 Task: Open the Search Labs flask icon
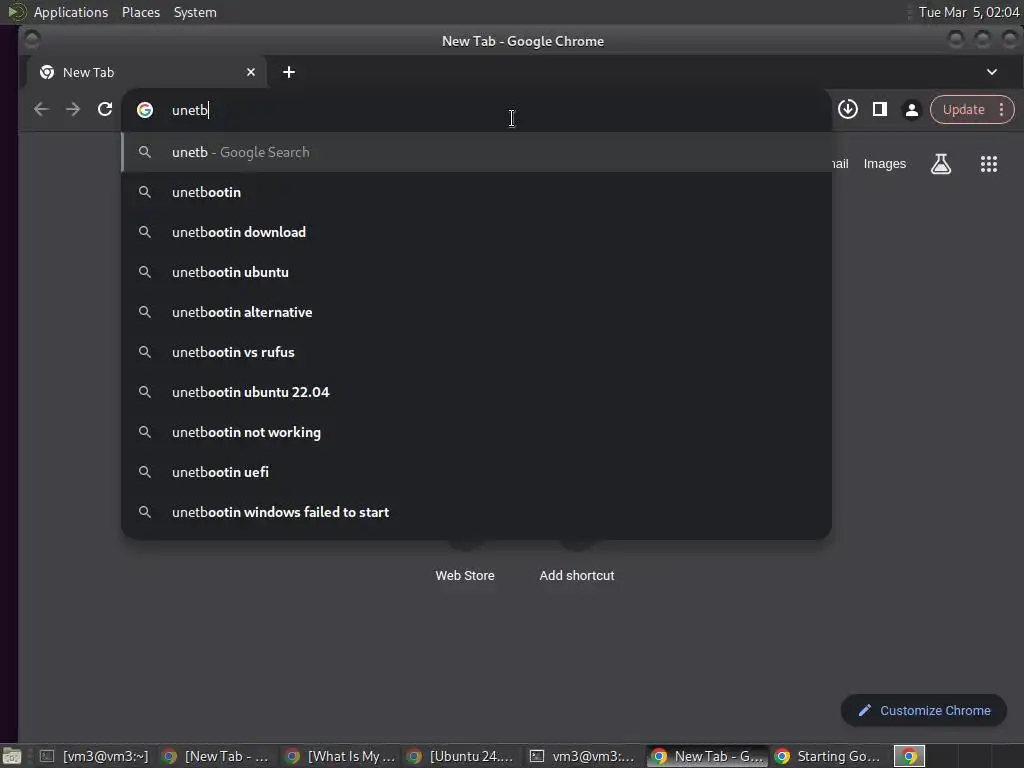[x=940, y=164]
